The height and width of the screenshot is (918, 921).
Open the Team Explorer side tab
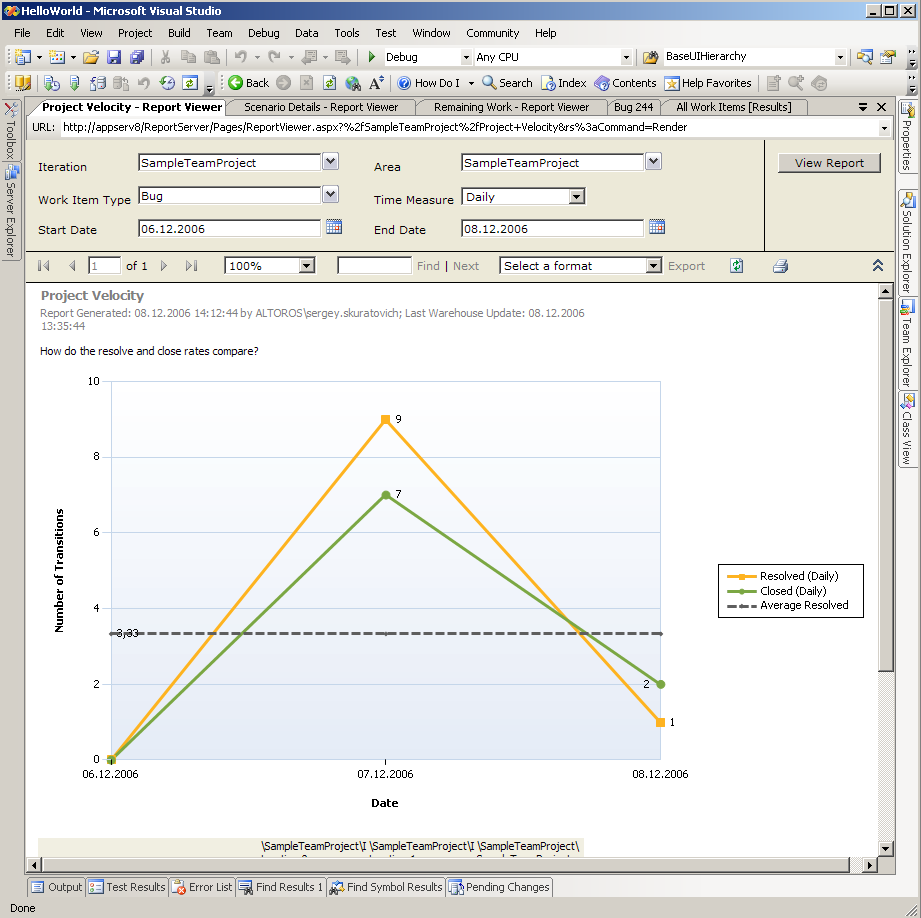tap(907, 342)
